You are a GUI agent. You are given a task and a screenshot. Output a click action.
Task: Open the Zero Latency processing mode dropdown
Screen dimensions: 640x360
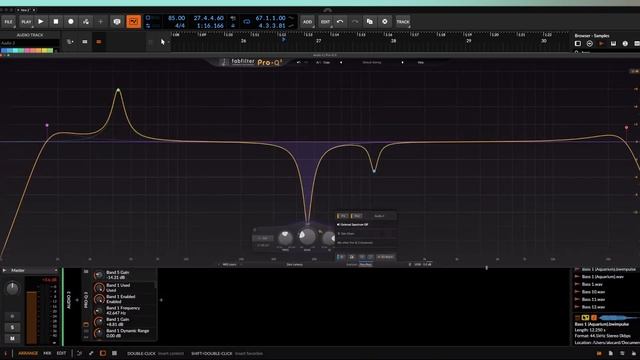tap(295, 264)
